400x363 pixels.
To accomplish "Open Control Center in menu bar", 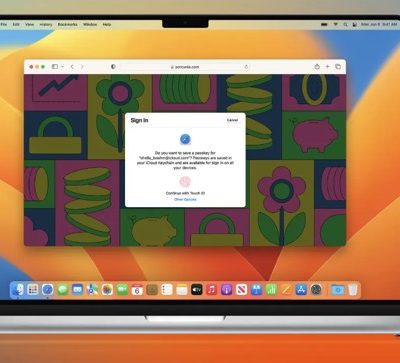I will click(355, 24).
